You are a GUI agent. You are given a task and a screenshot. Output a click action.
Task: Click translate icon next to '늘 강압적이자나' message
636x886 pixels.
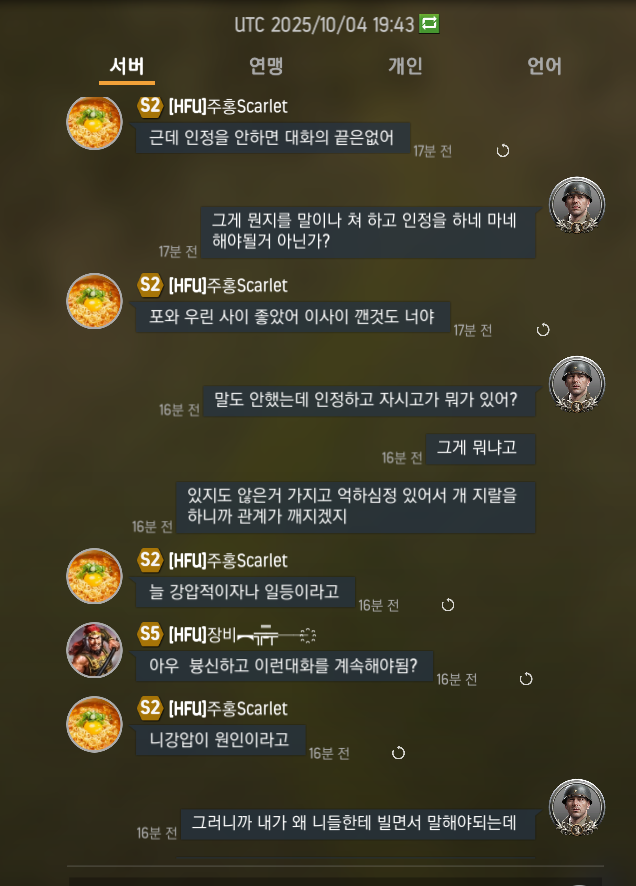pyautogui.click(x=448, y=605)
